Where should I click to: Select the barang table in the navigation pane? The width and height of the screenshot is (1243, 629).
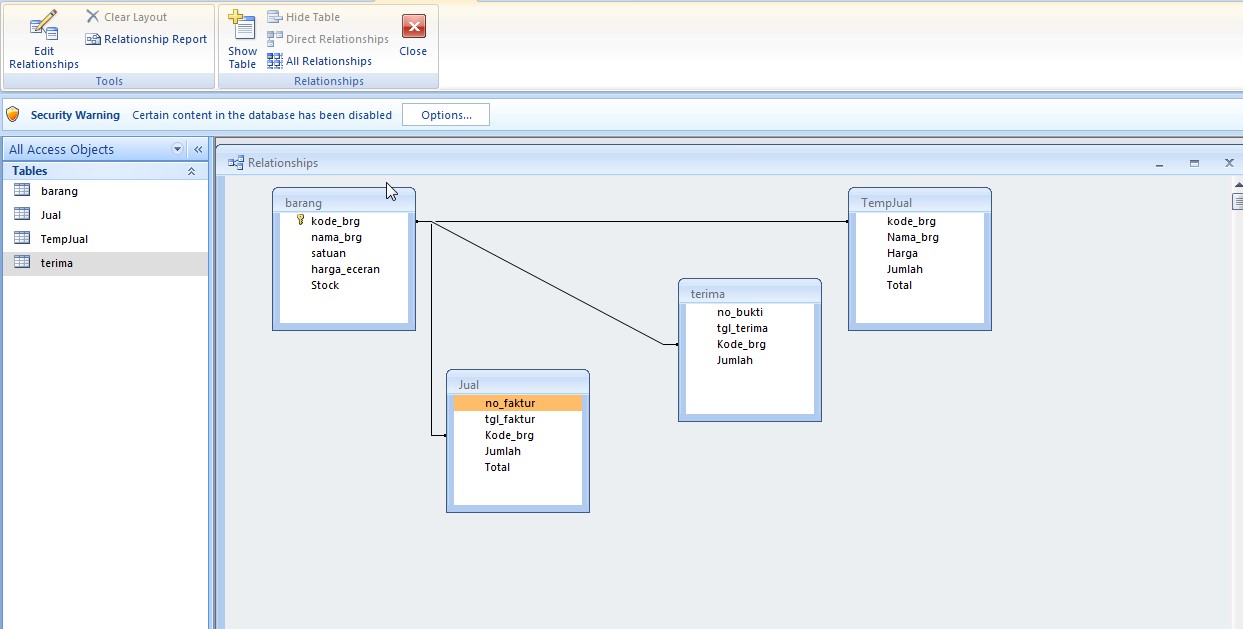[x=60, y=190]
